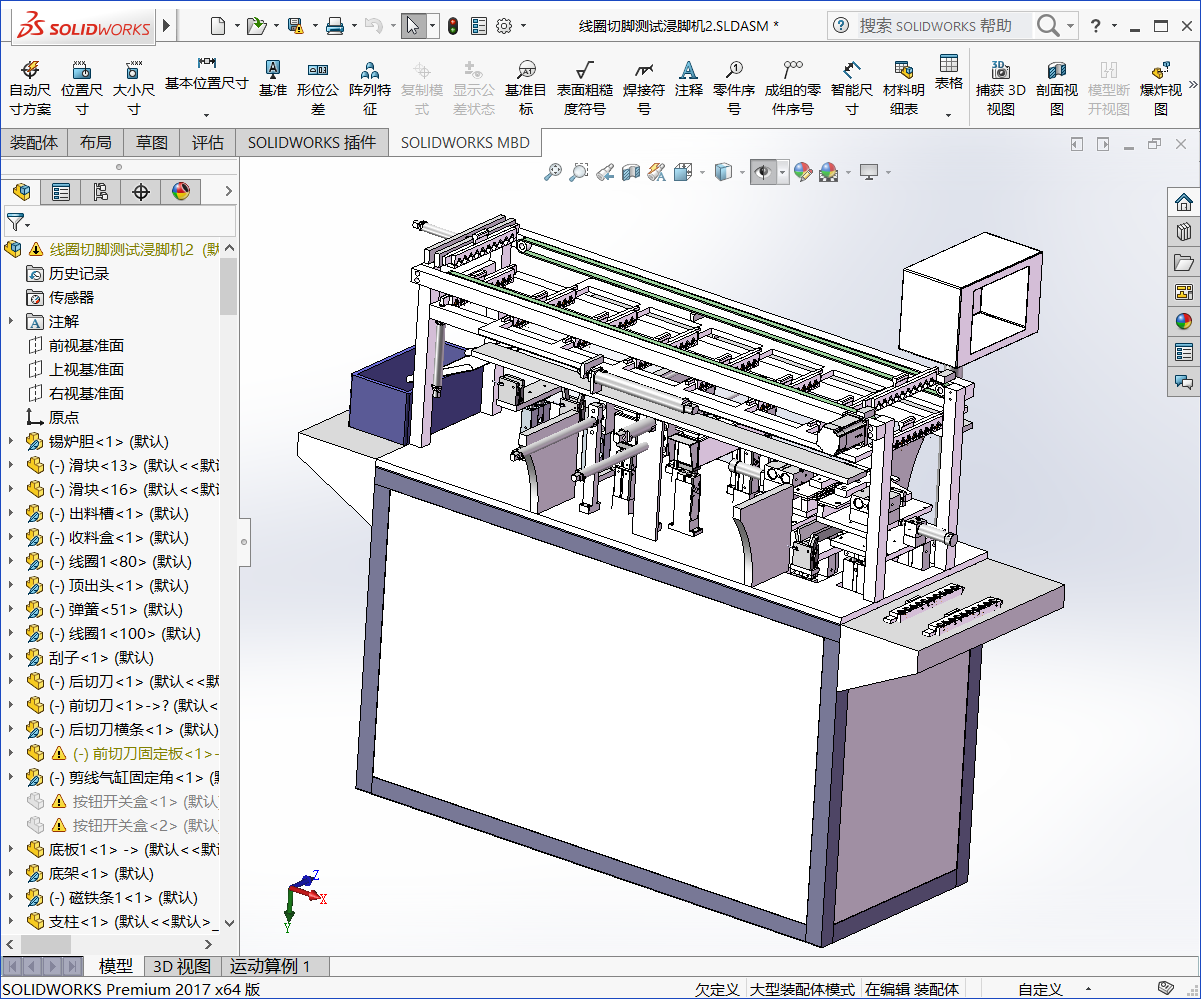Viewport: 1201px width, 999px height.
Task: Expand the 锡炉胆<1> tree node
Action: tap(11, 441)
